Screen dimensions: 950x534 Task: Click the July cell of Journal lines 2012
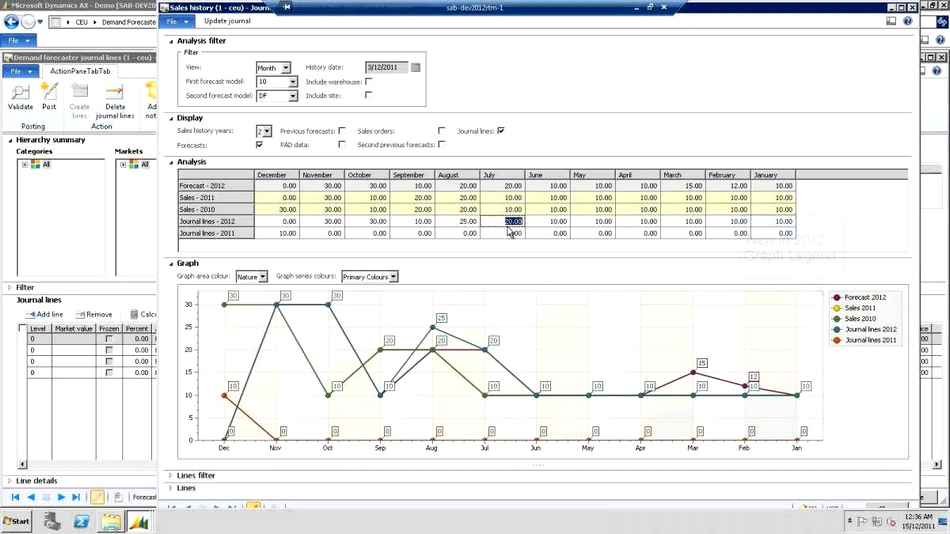click(x=502, y=221)
